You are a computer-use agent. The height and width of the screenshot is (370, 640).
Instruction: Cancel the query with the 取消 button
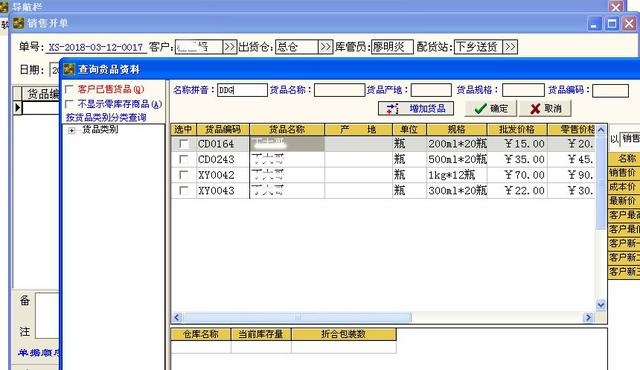click(x=545, y=109)
